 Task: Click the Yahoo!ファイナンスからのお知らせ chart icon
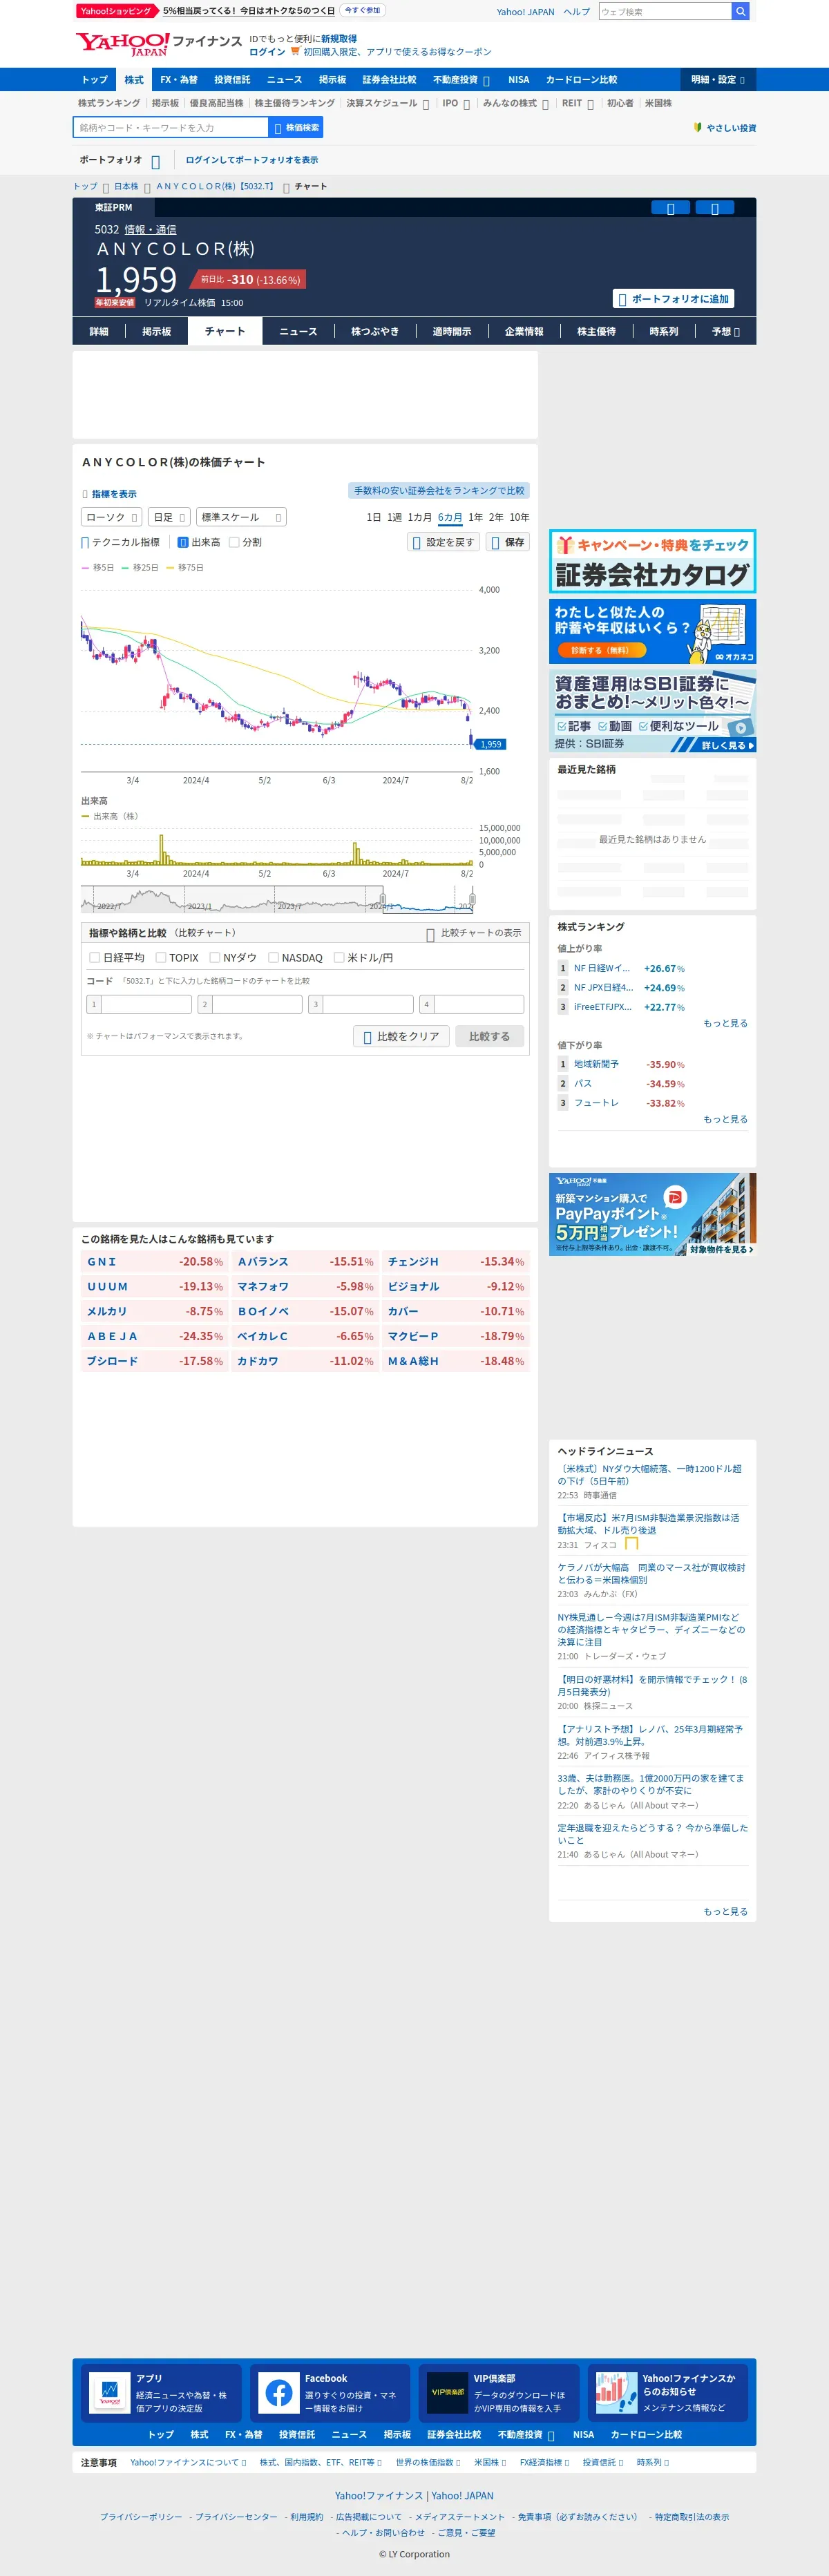616,2393
